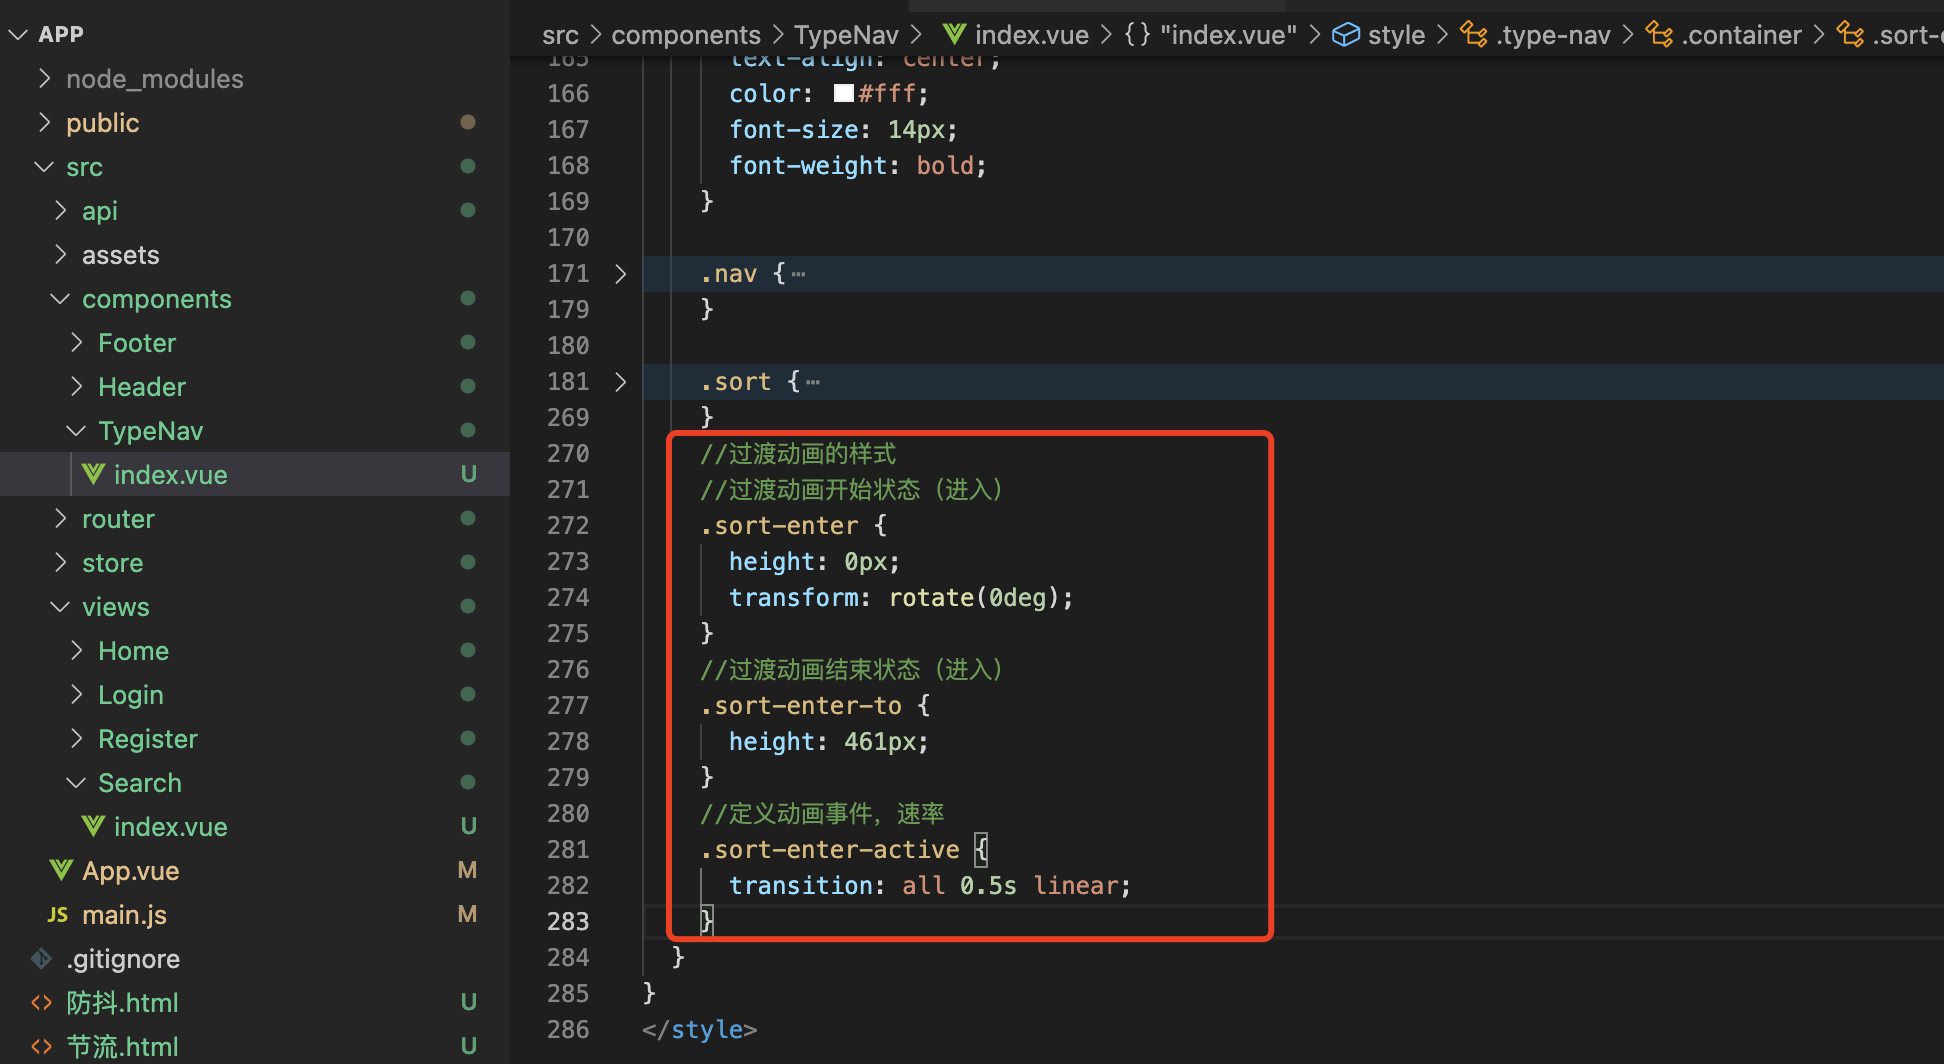Click the '//定义动画事件, 速率' comment
Screen dimensions: 1944x1064
(822, 814)
